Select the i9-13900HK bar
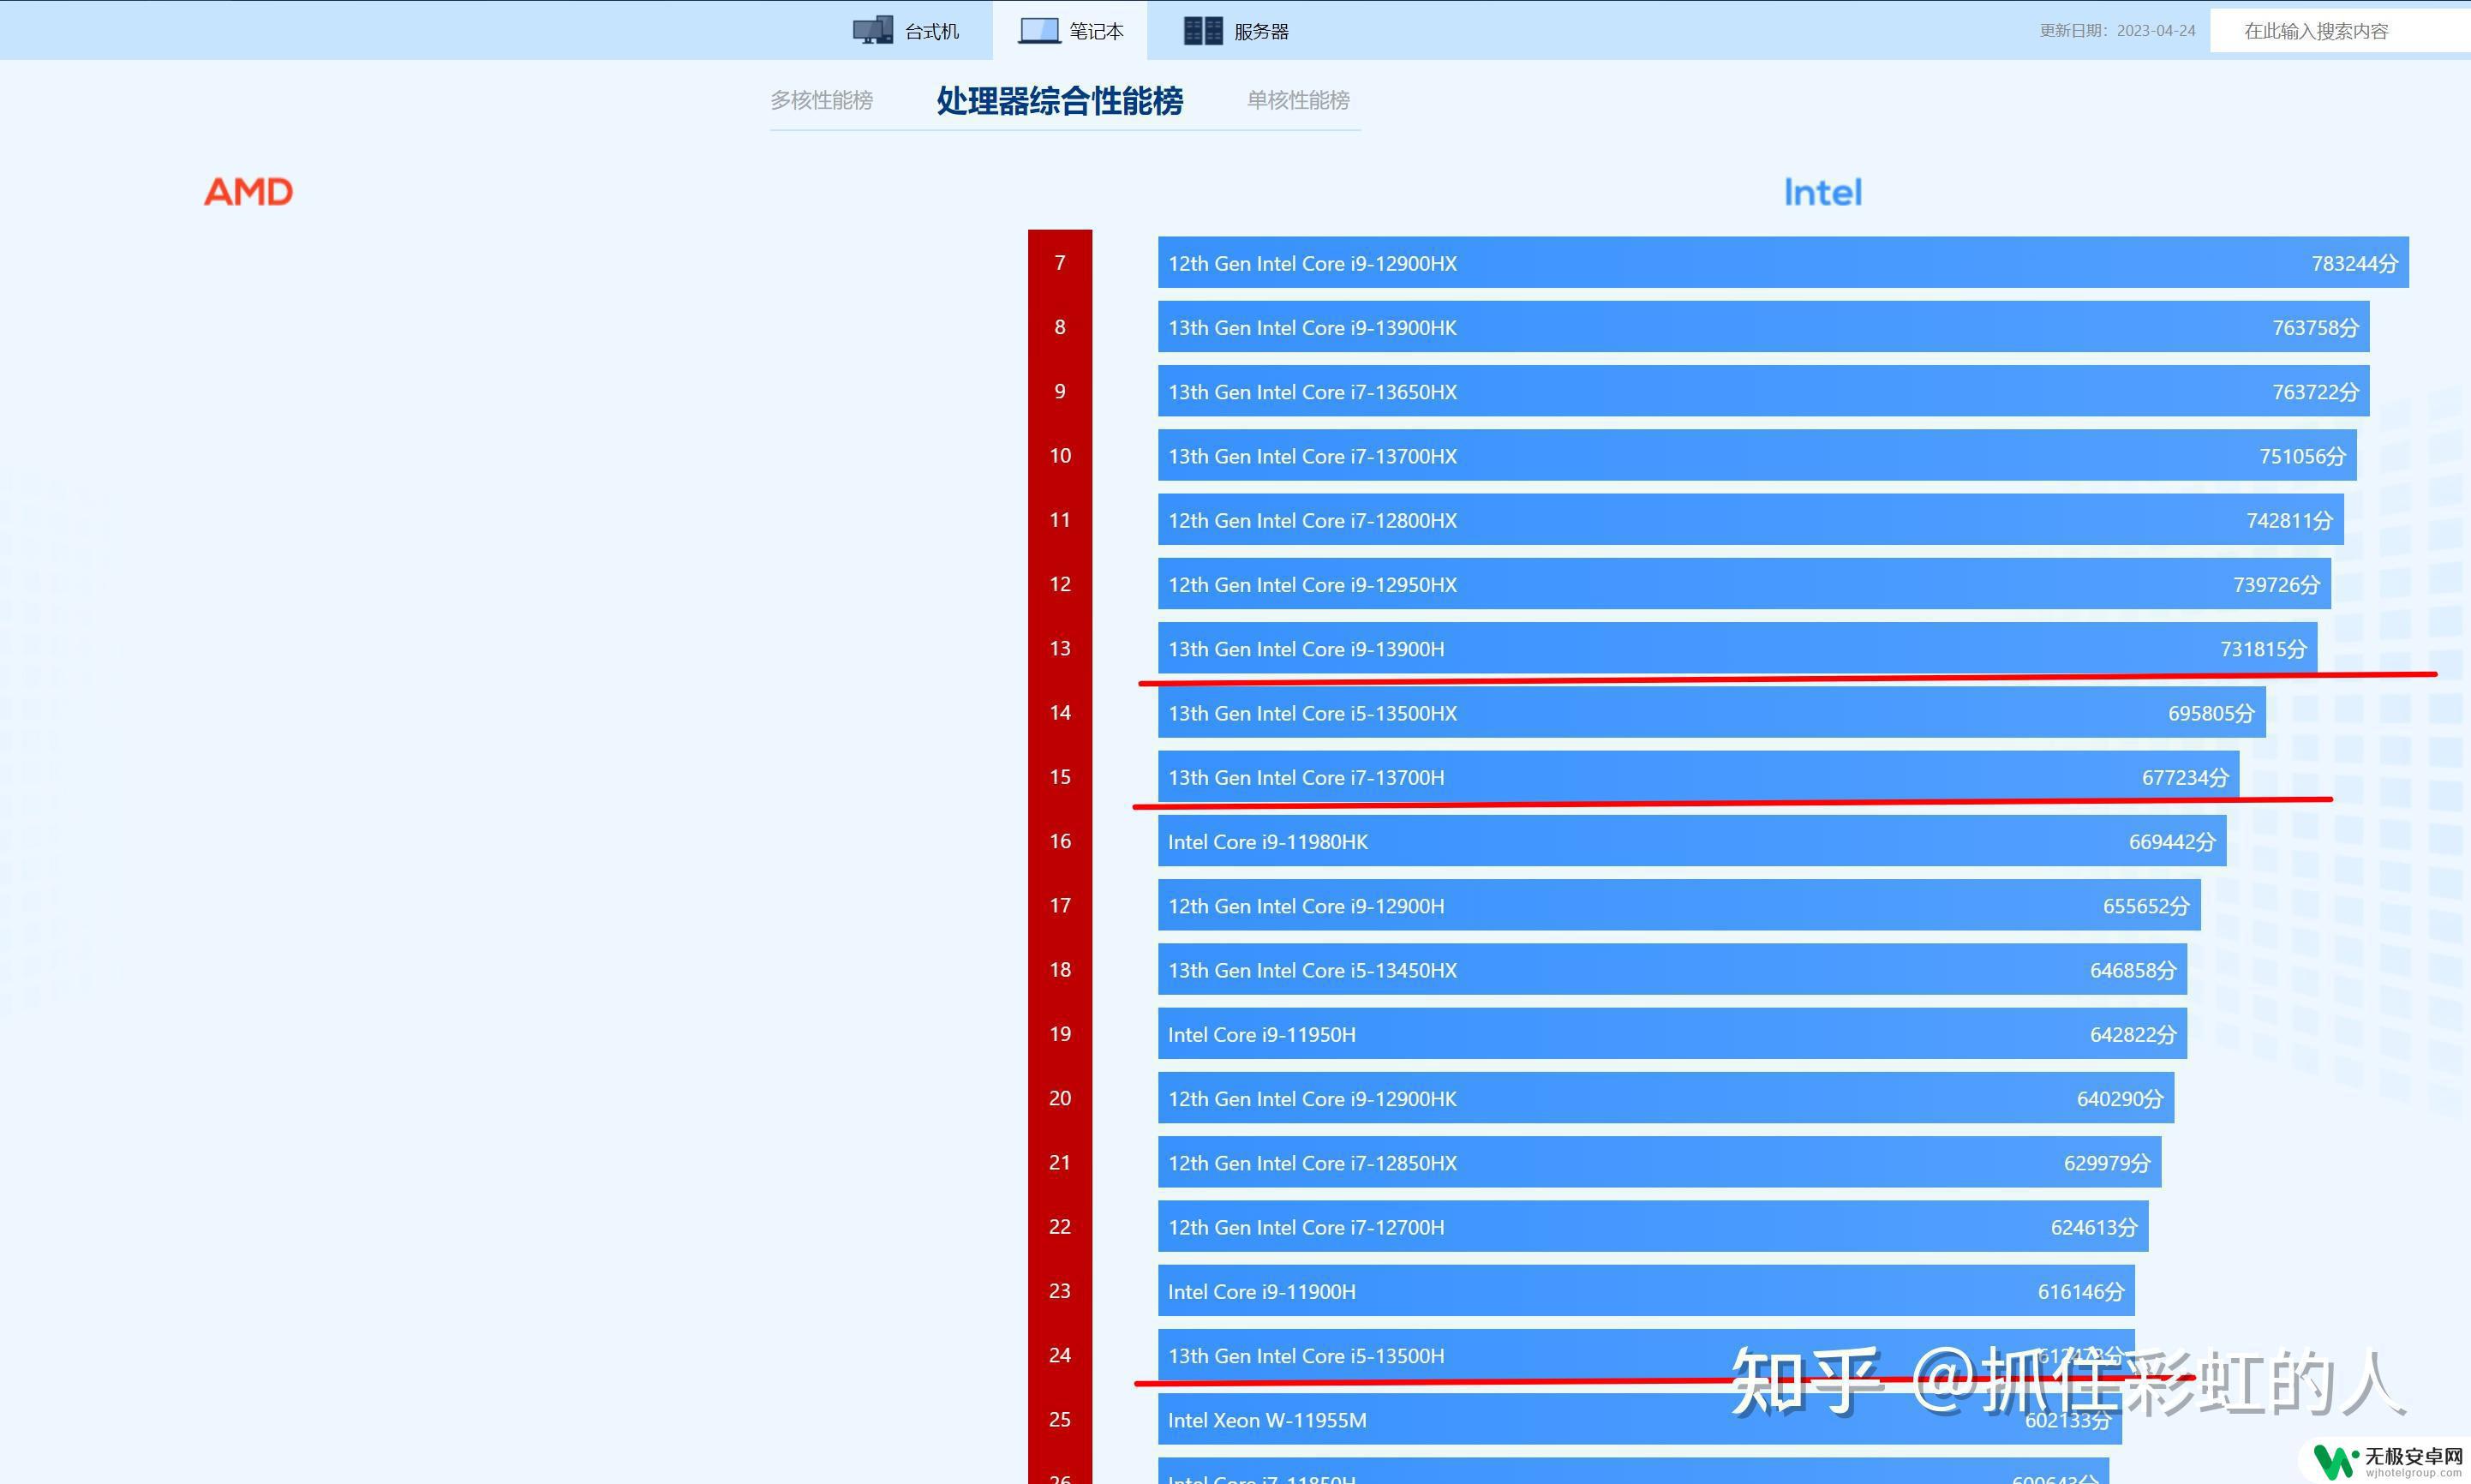This screenshot has height=1484, width=2471. click(x=1763, y=327)
